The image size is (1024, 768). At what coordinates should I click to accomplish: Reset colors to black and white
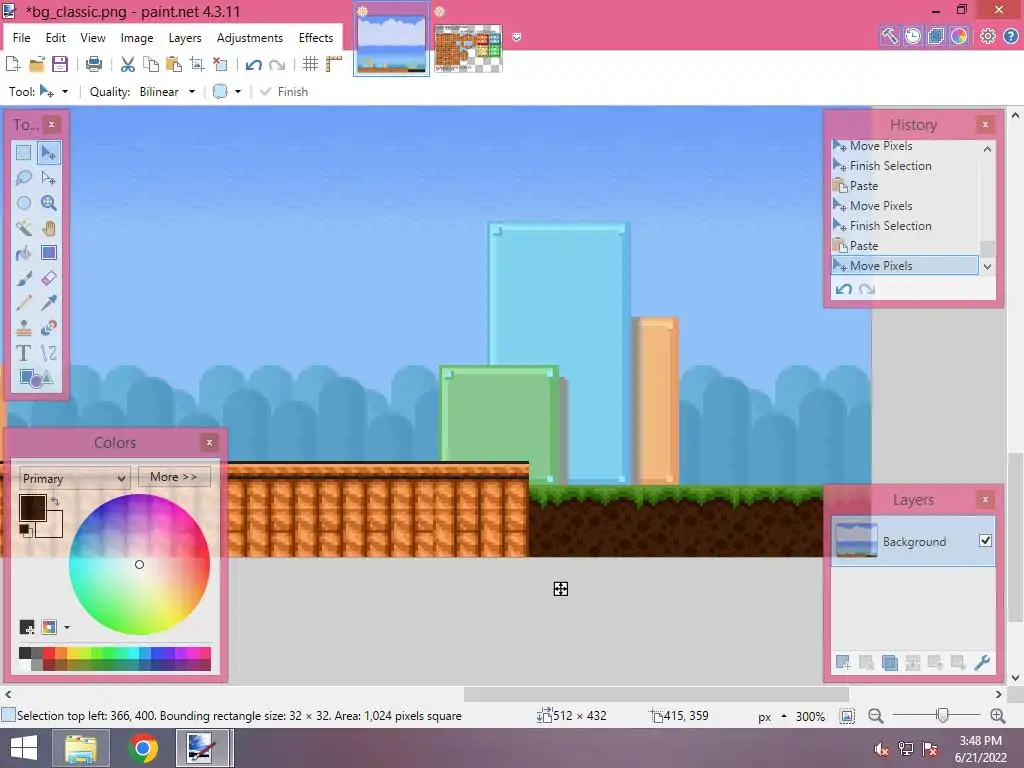tap(25, 530)
